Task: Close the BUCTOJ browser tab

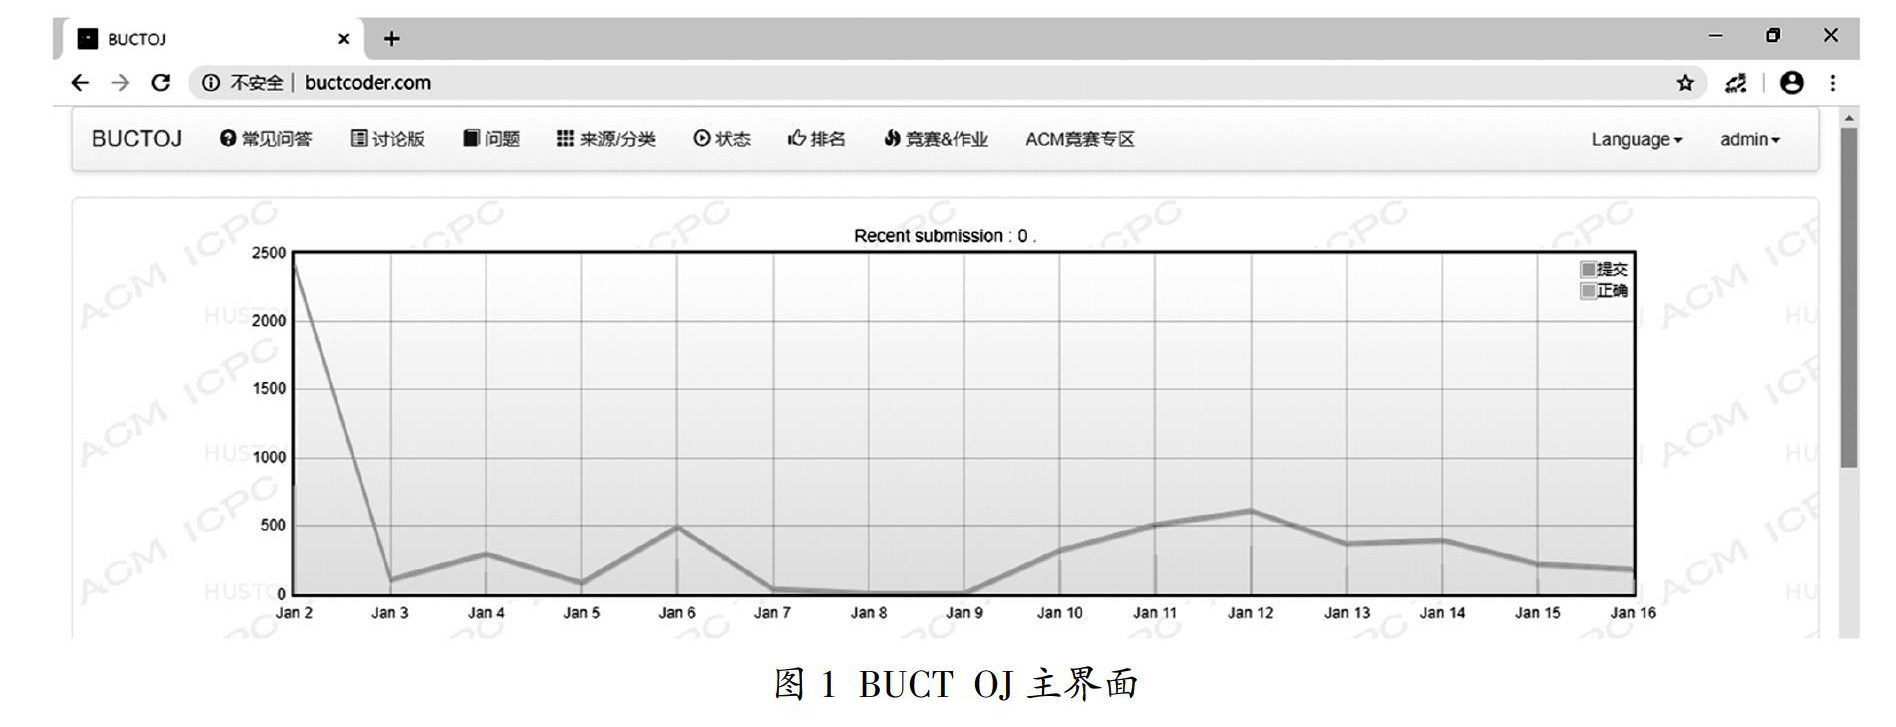Action: [x=343, y=39]
